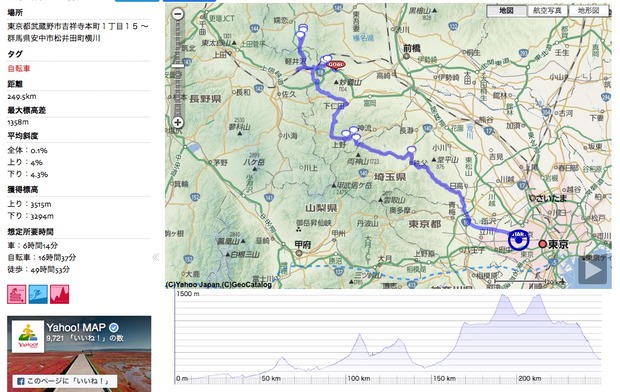Click the 軽井沢 label on the map

coord(296,61)
